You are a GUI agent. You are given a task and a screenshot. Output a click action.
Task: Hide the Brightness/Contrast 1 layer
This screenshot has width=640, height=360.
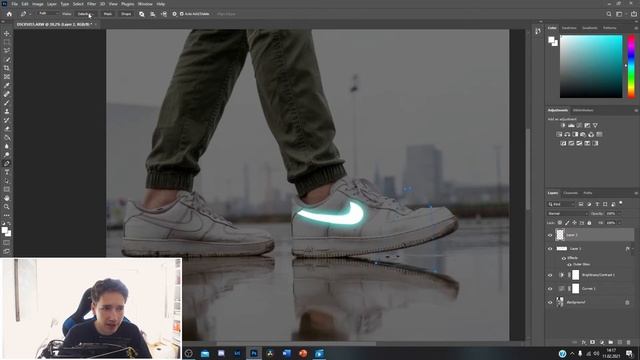tap(550, 275)
